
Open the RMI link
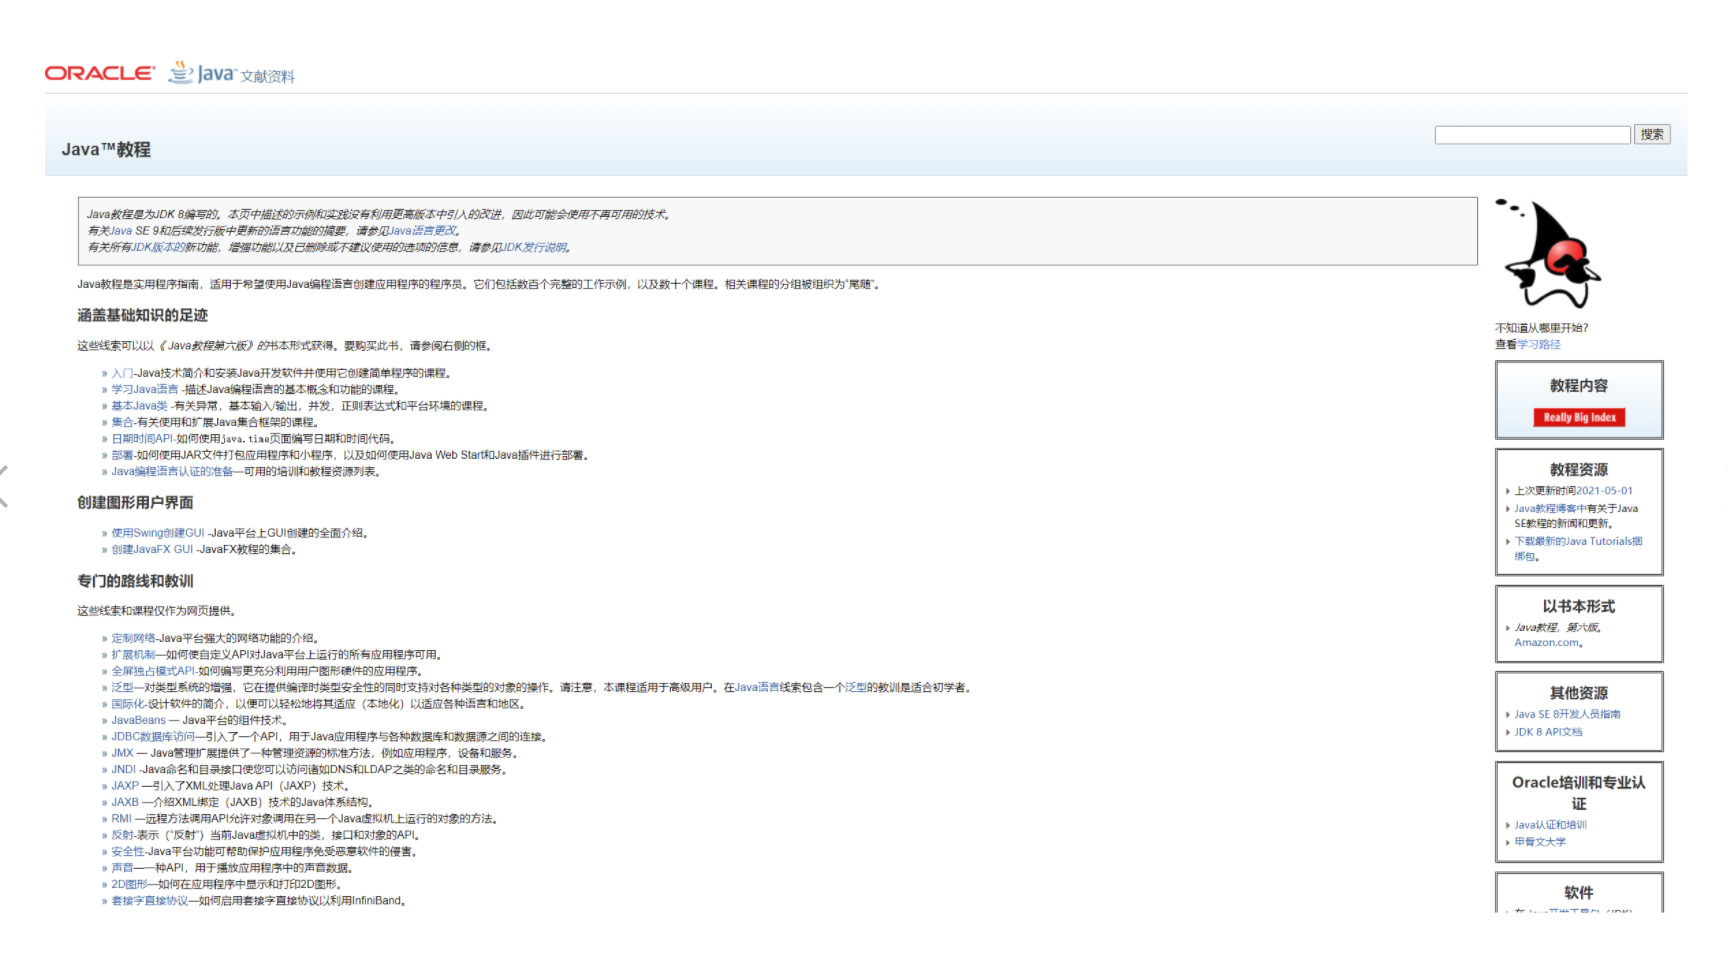pyautogui.click(x=121, y=819)
